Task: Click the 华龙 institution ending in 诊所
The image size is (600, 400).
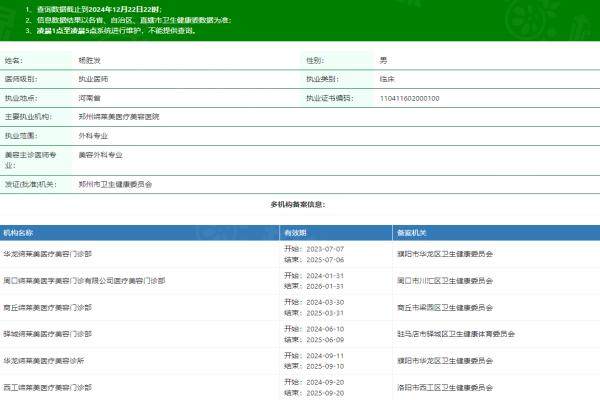Action: (44, 361)
